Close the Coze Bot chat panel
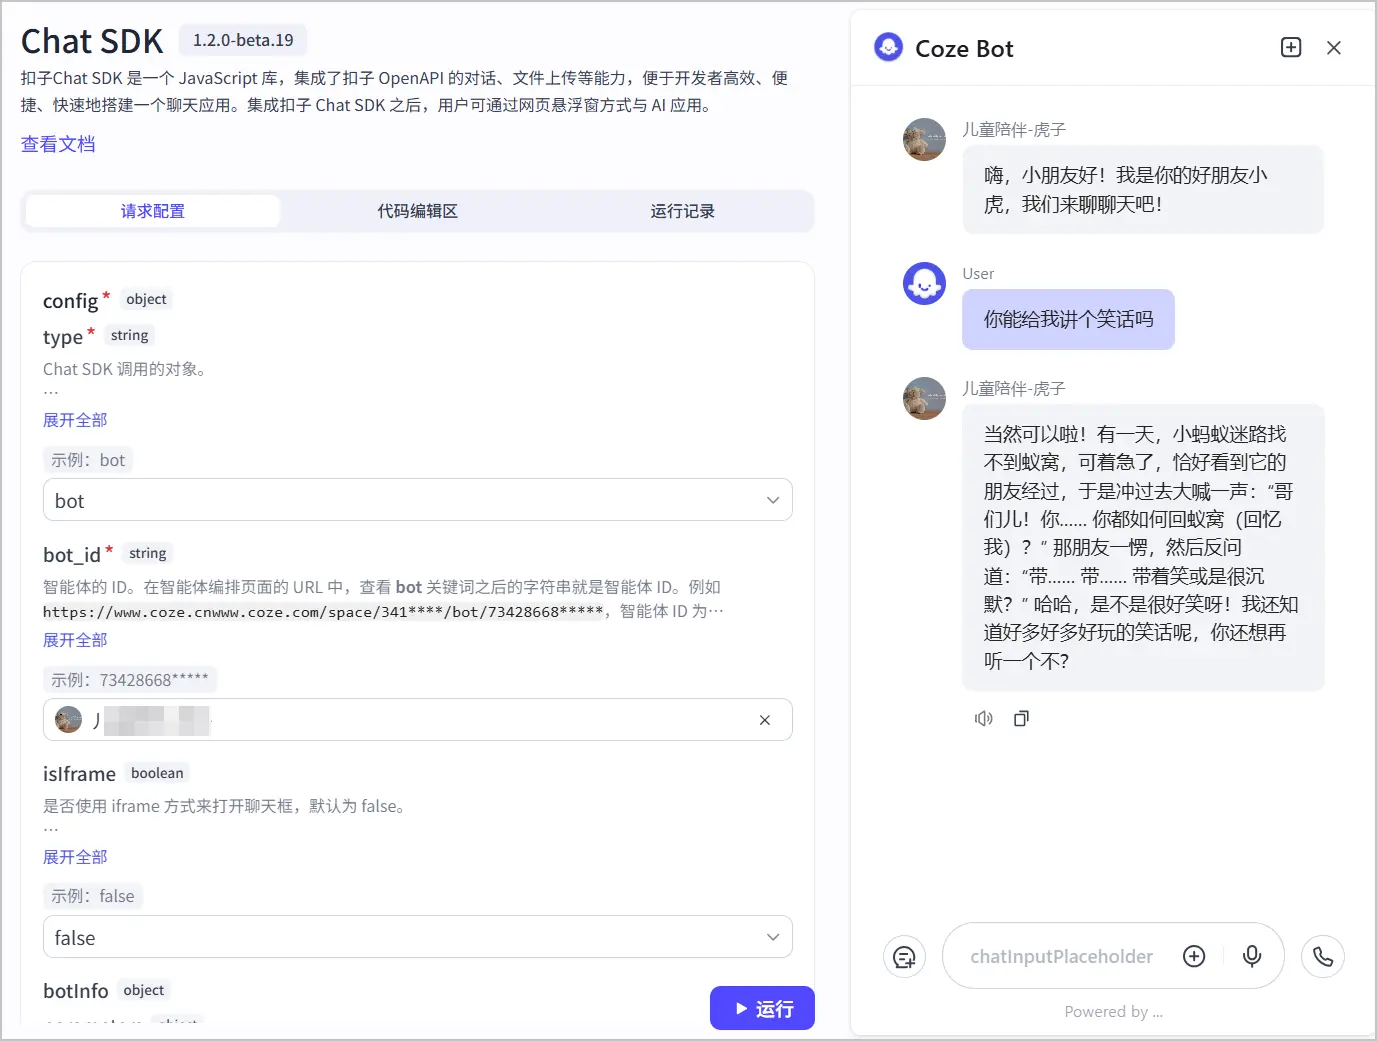1377x1041 pixels. pyautogui.click(x=1334, y=48)
